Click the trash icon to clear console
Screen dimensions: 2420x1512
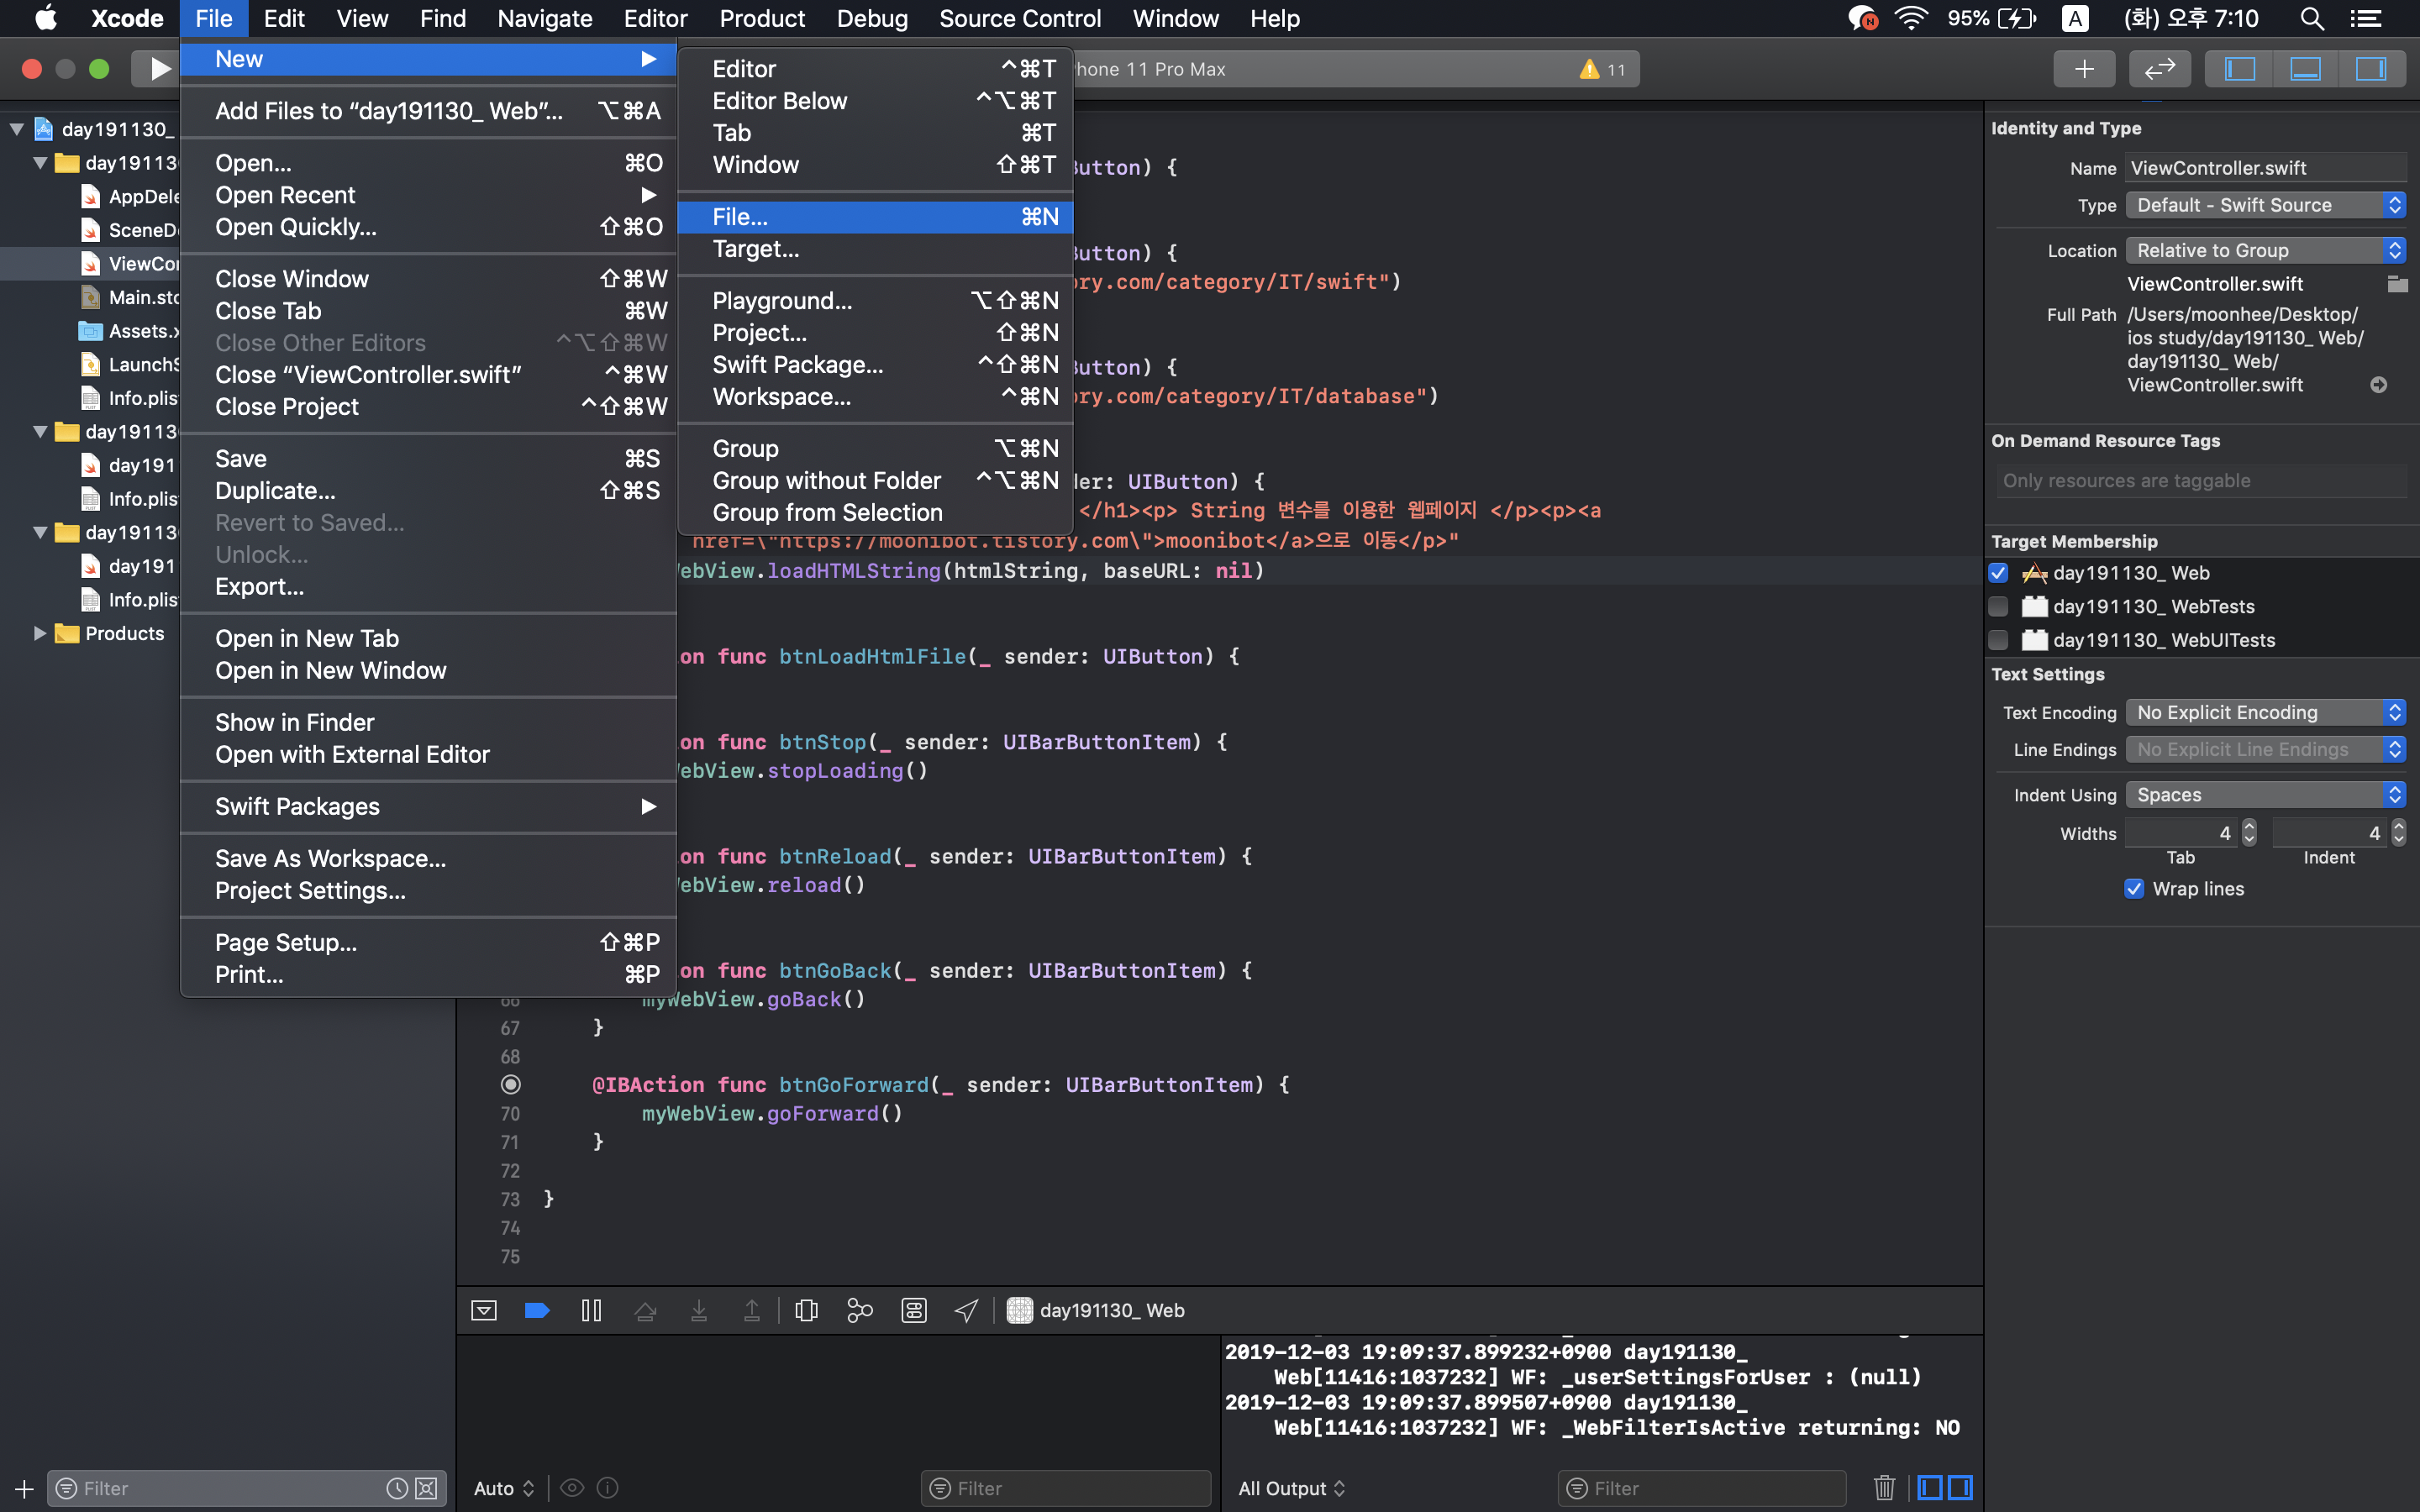click(1884, 1488)
